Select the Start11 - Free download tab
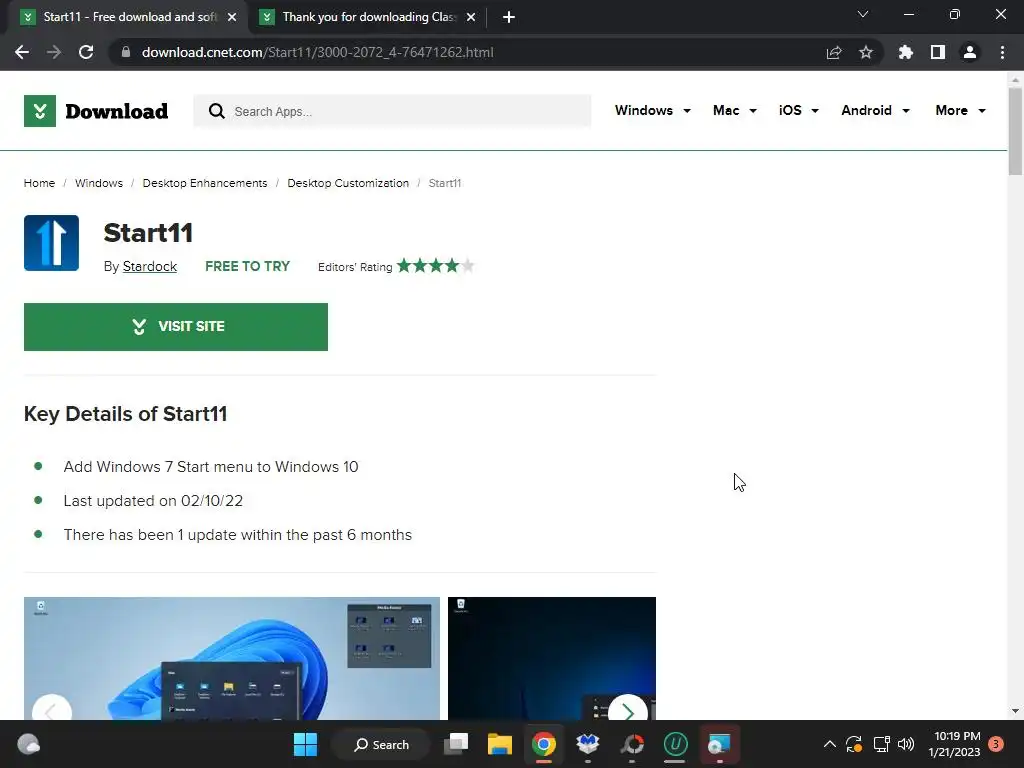Image resolution: width=1024 pixels, height=768 pixels. tap(129, 17)
